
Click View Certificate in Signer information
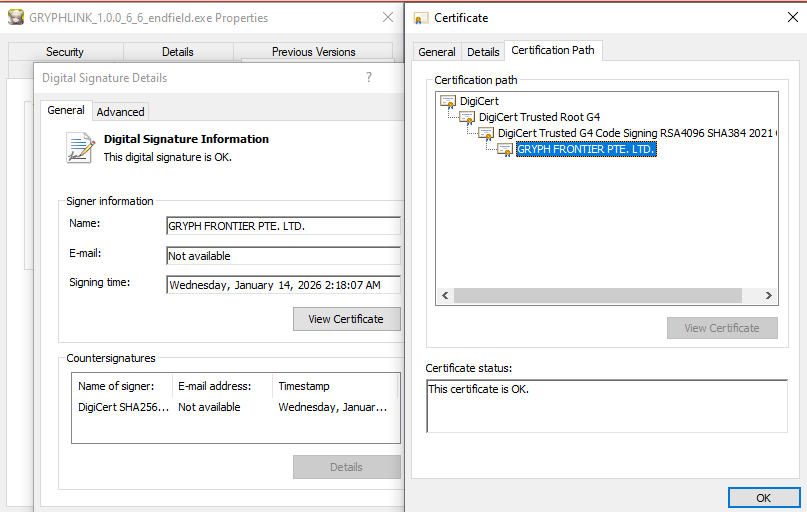point(346,319)
